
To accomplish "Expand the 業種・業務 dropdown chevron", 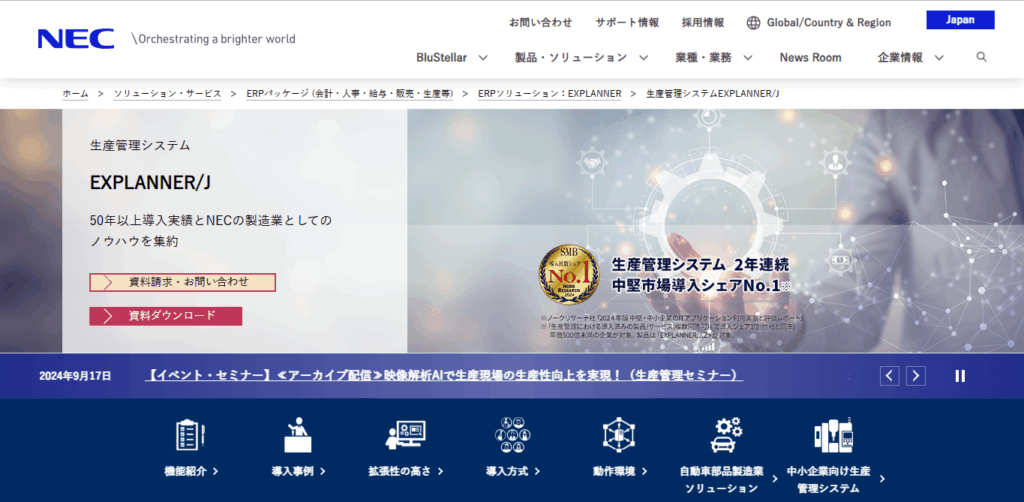I will click(x=748, y=57).
